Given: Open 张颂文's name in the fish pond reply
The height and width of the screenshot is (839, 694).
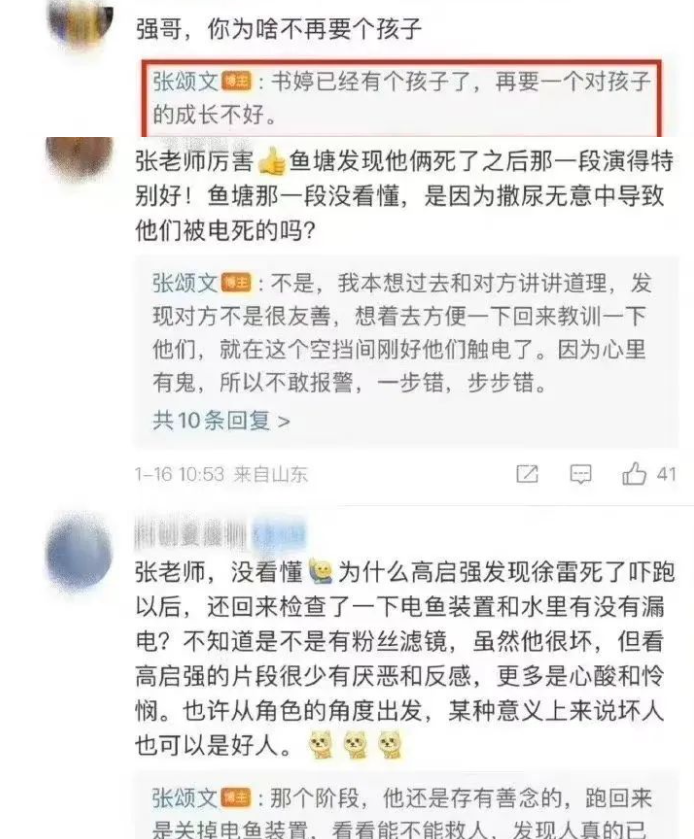Looking at the screenshot, I should (185, 283).
